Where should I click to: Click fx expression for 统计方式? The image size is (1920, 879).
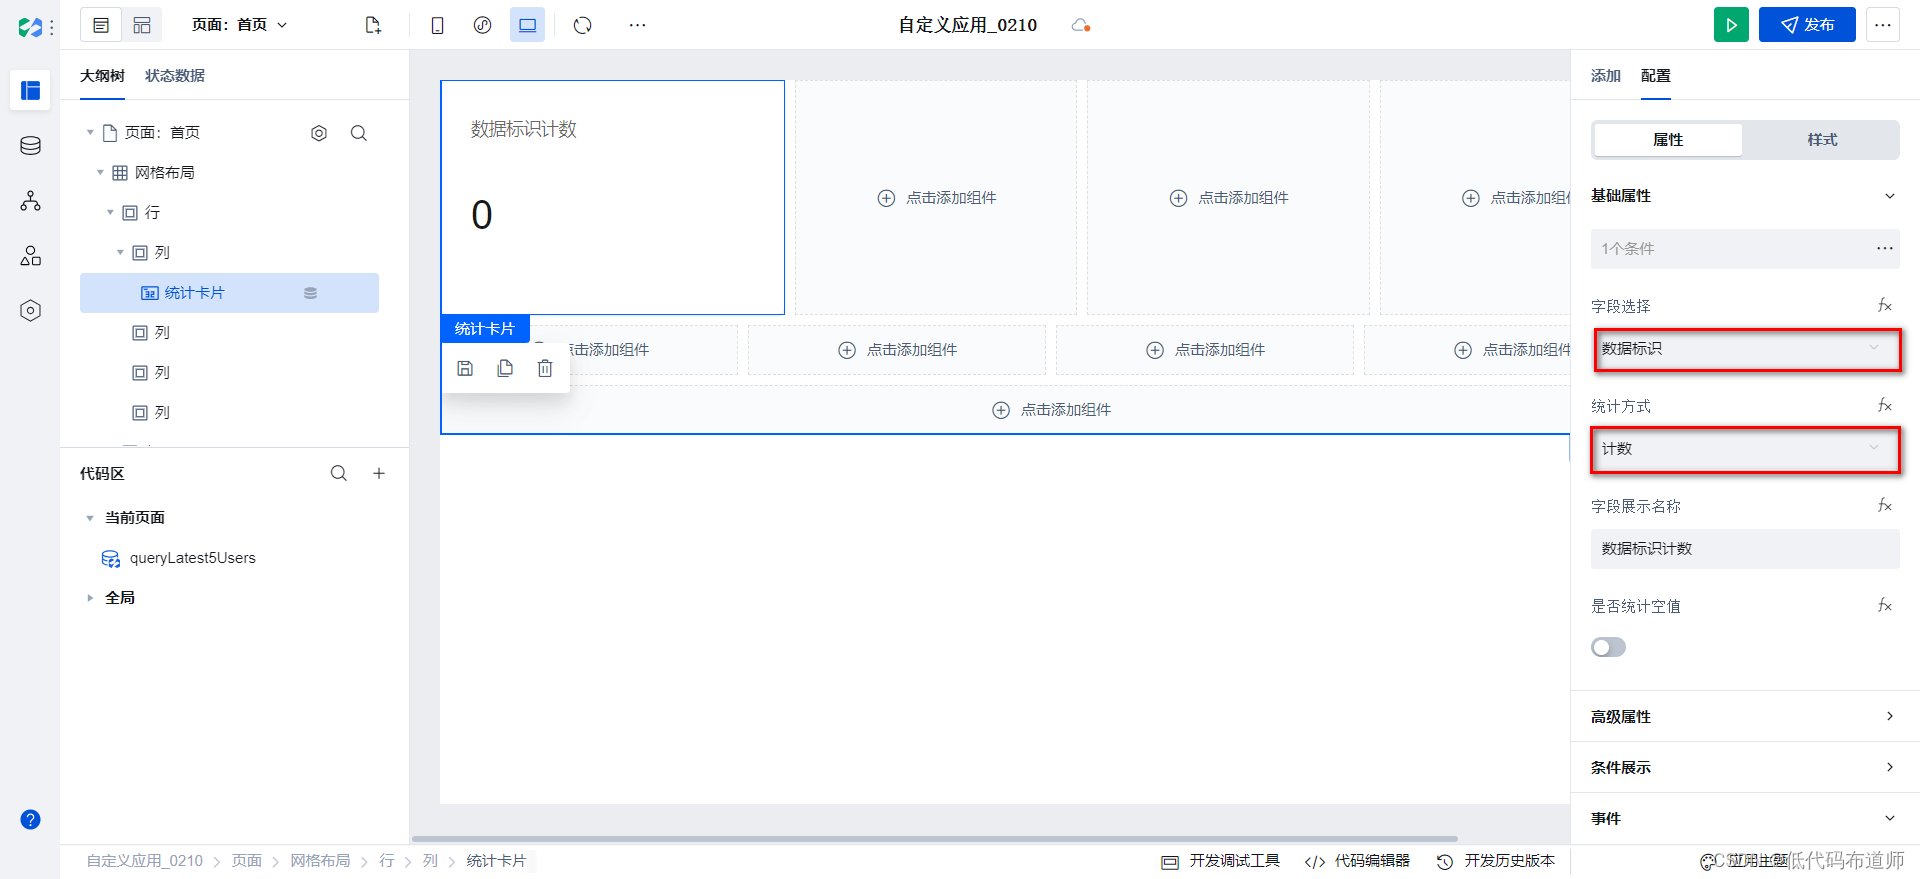coord(1885,405)
